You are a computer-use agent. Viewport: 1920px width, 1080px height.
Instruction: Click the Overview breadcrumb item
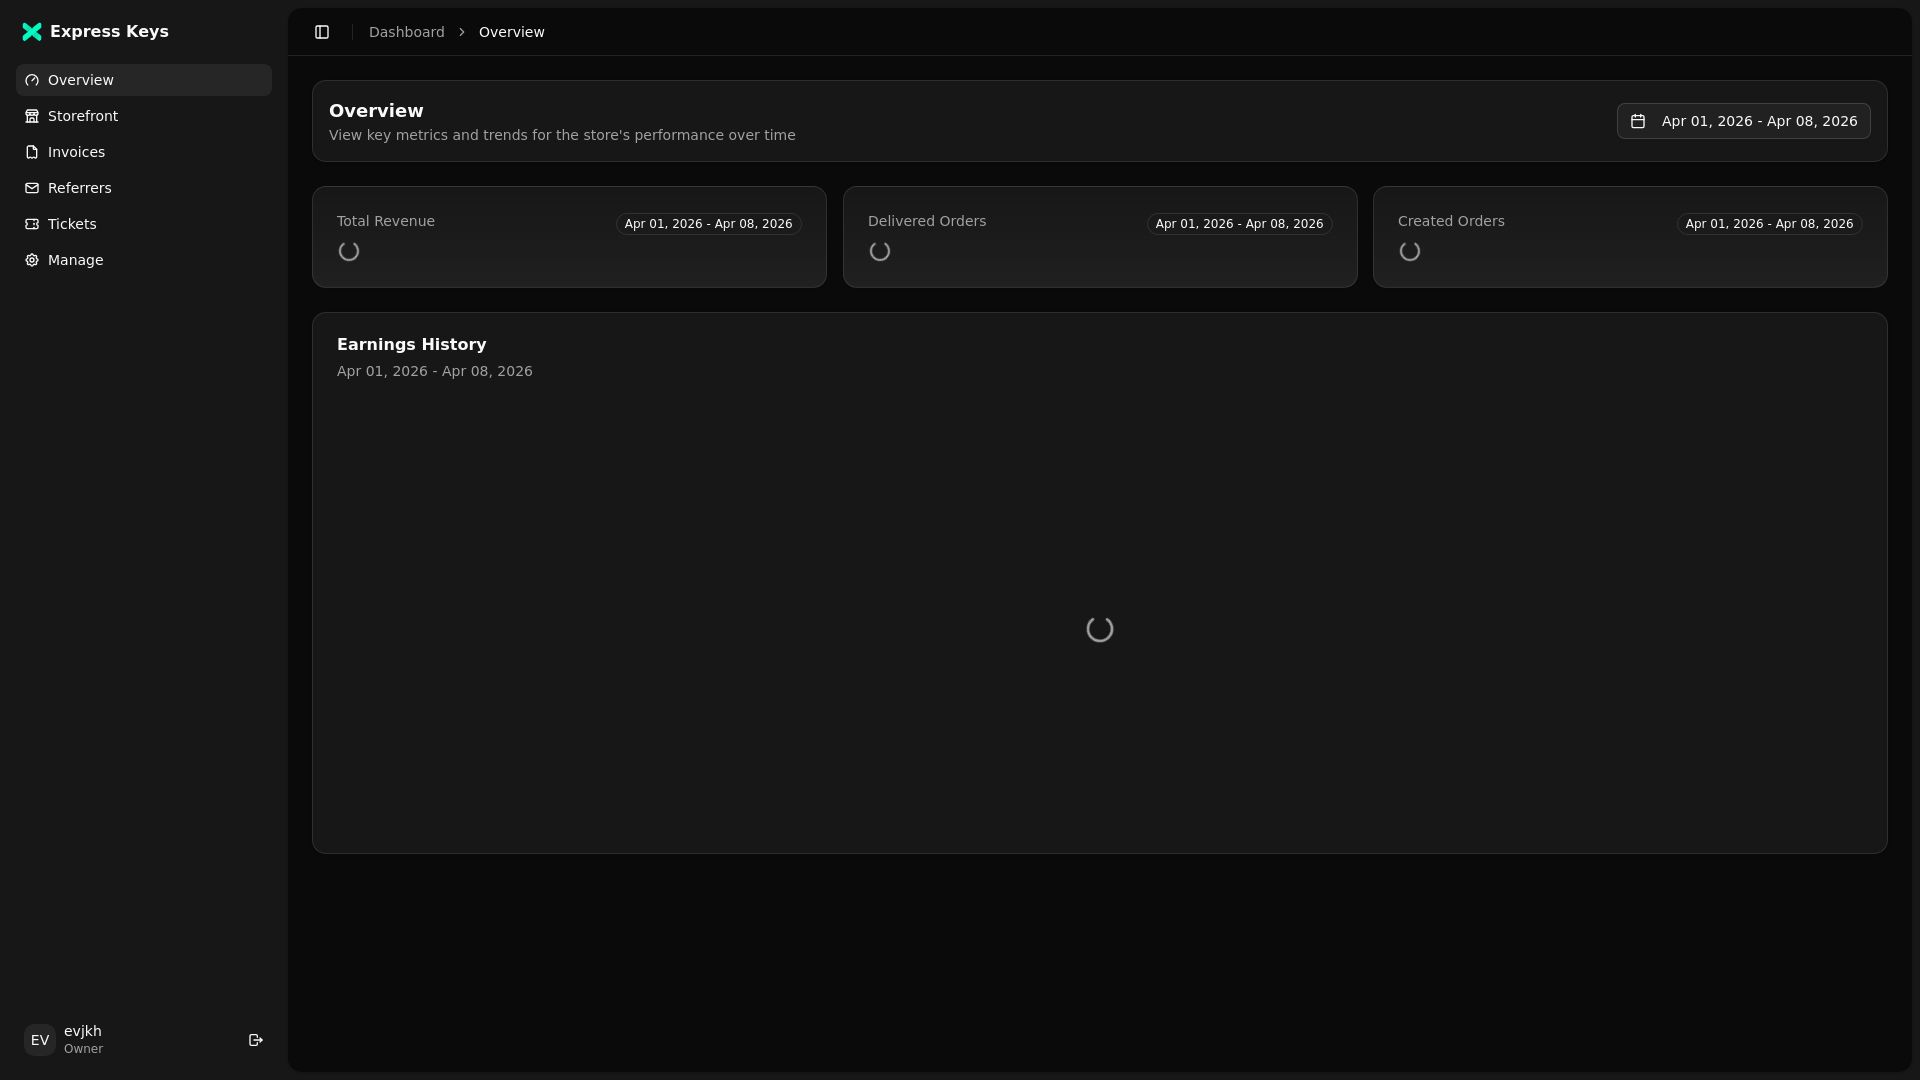tap(512, 32)
